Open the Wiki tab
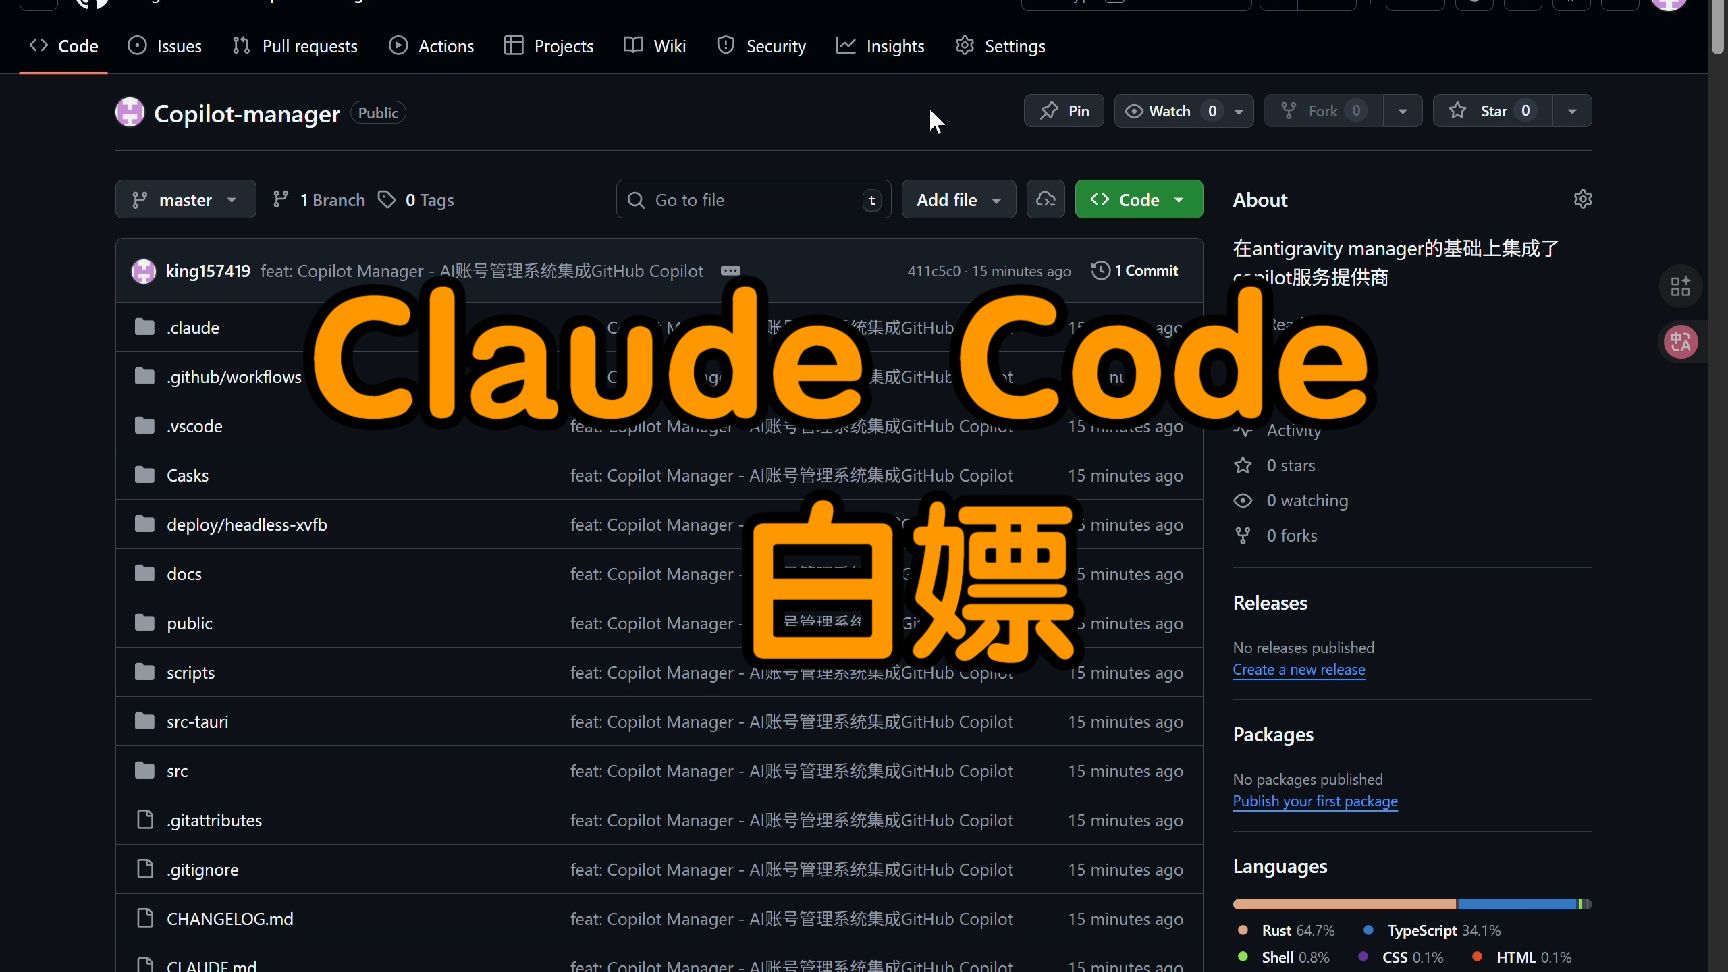 [655, 46]
